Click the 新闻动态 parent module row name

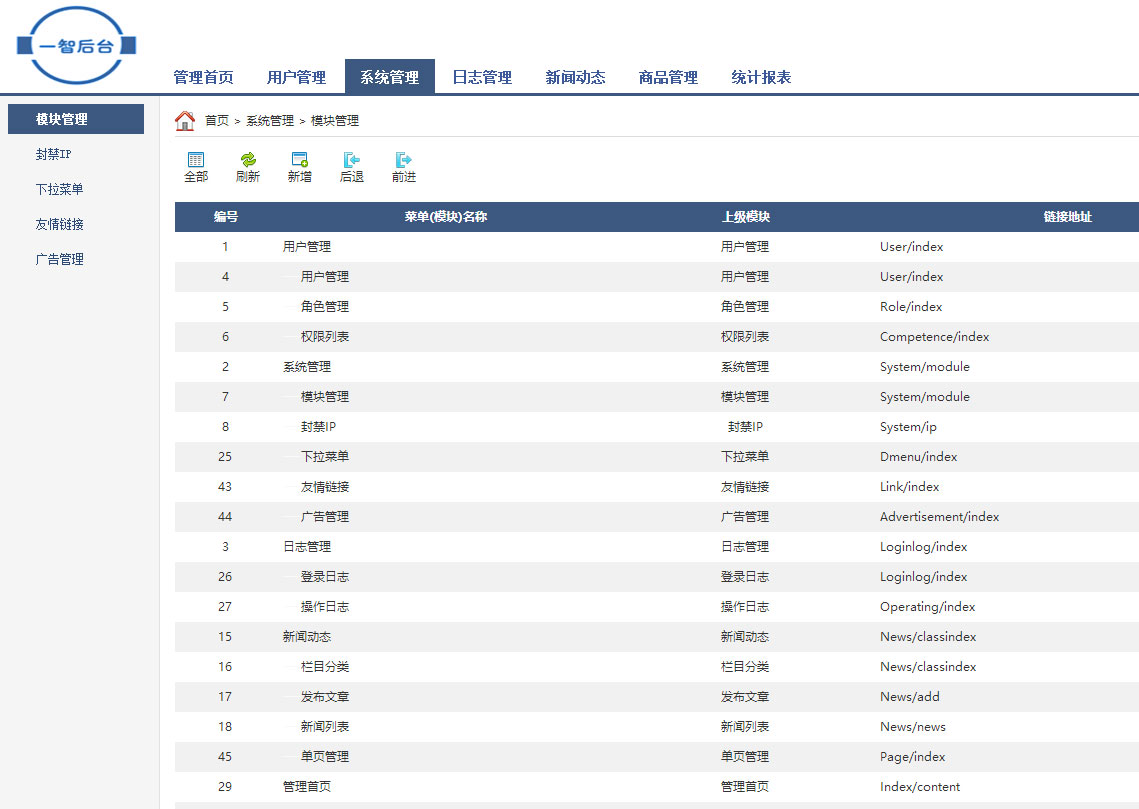(x=307, y=637)
